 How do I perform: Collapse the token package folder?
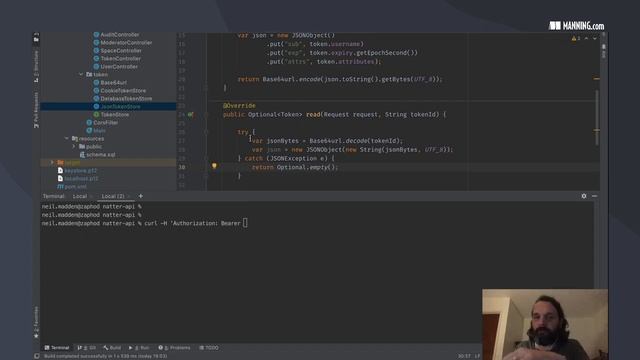(81, 74)
